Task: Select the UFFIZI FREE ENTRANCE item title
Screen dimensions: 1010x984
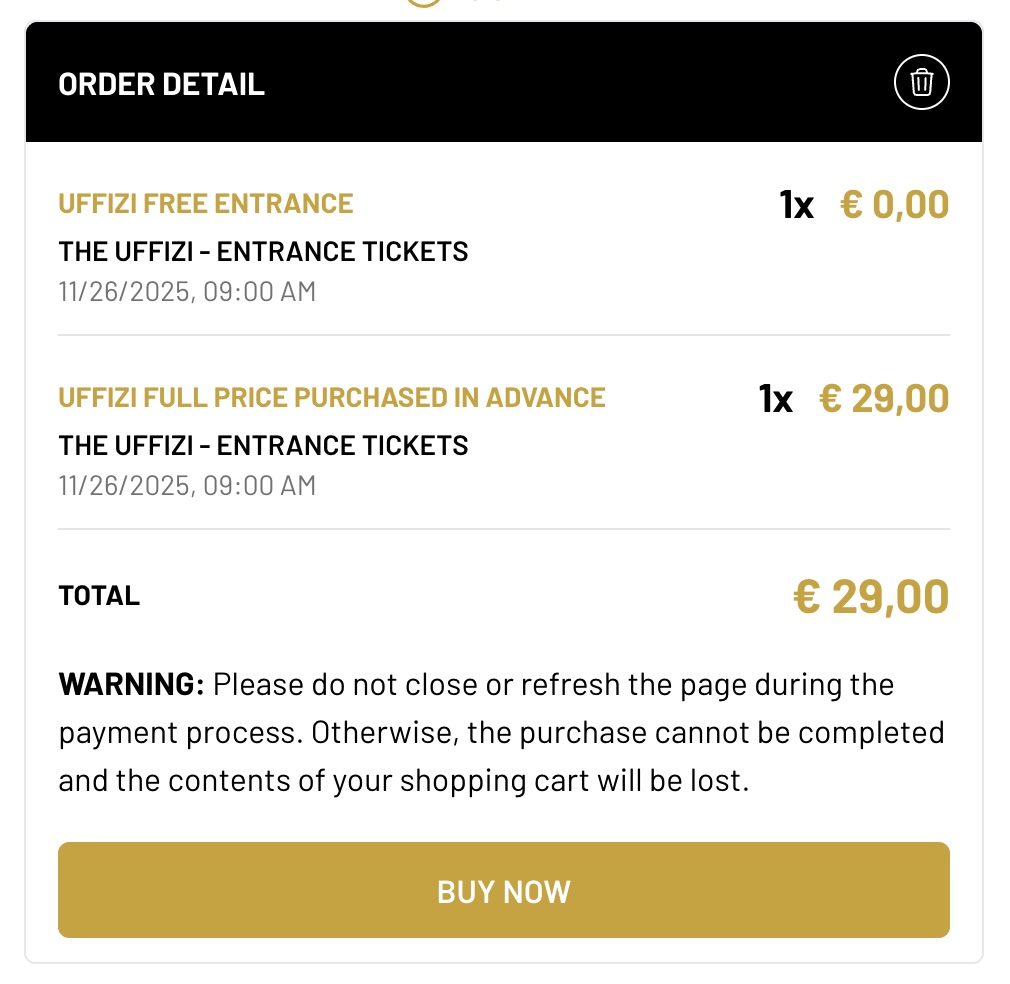Action: click(x=205, y=204)
